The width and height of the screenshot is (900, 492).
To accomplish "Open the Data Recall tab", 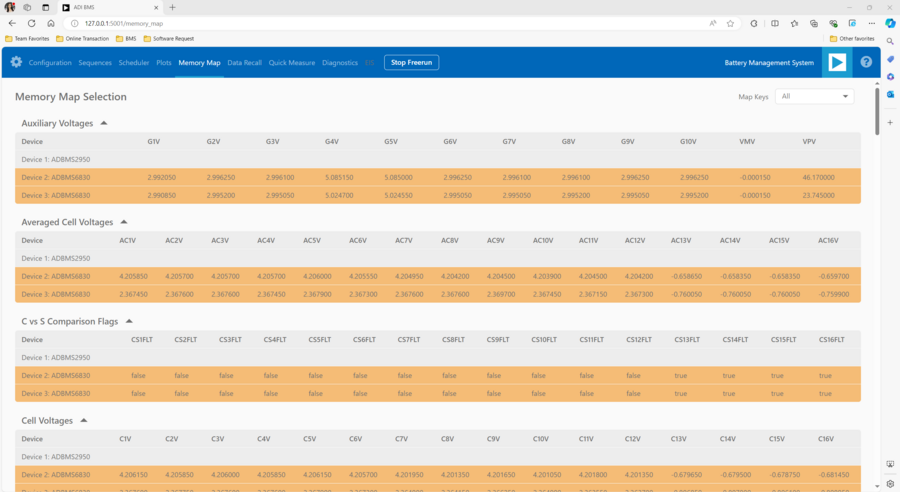I will pyautogui.click(x=244, y=62).
